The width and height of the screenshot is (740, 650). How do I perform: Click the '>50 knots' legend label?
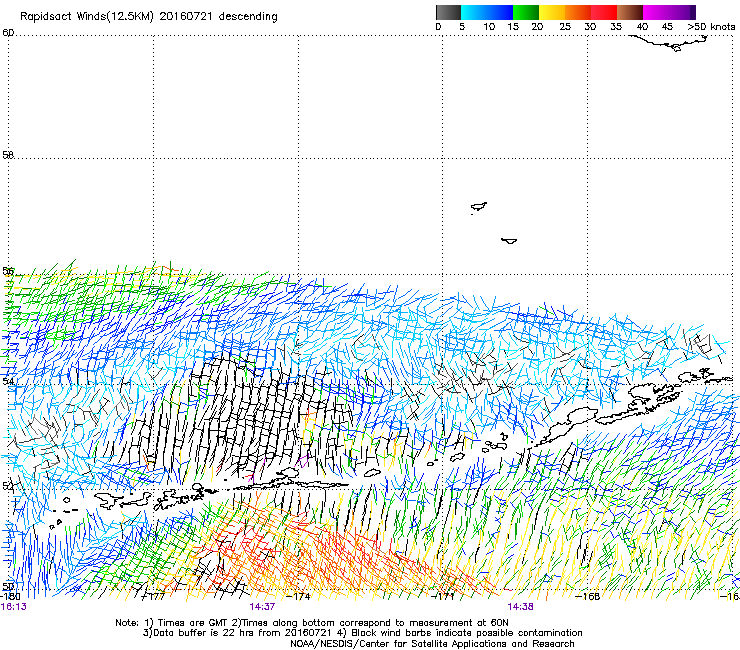tap(711, 27)
